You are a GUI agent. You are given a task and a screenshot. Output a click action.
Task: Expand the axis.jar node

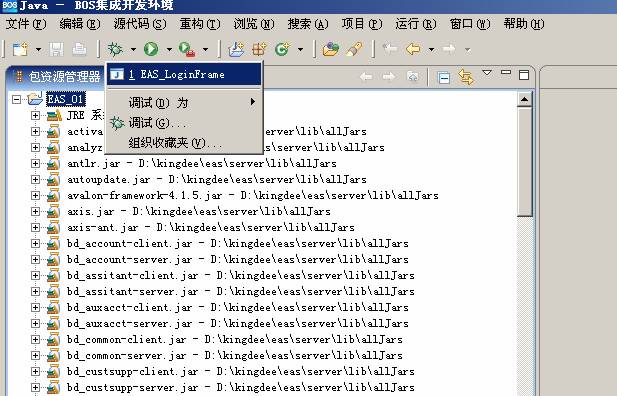point(35,211)
